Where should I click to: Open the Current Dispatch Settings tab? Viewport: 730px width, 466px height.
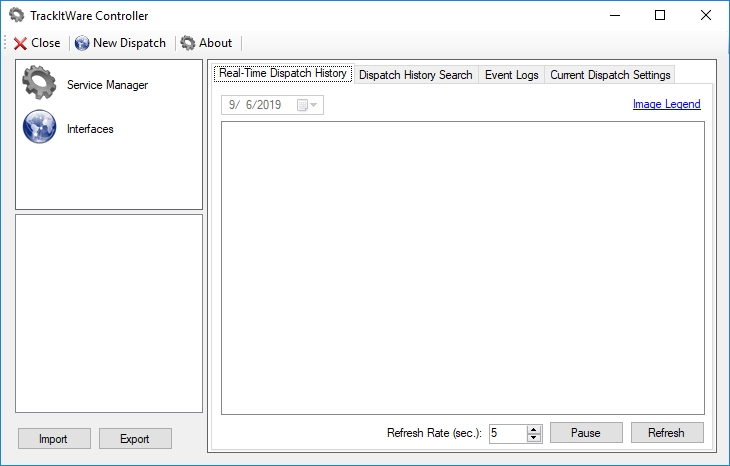point(610,75)
